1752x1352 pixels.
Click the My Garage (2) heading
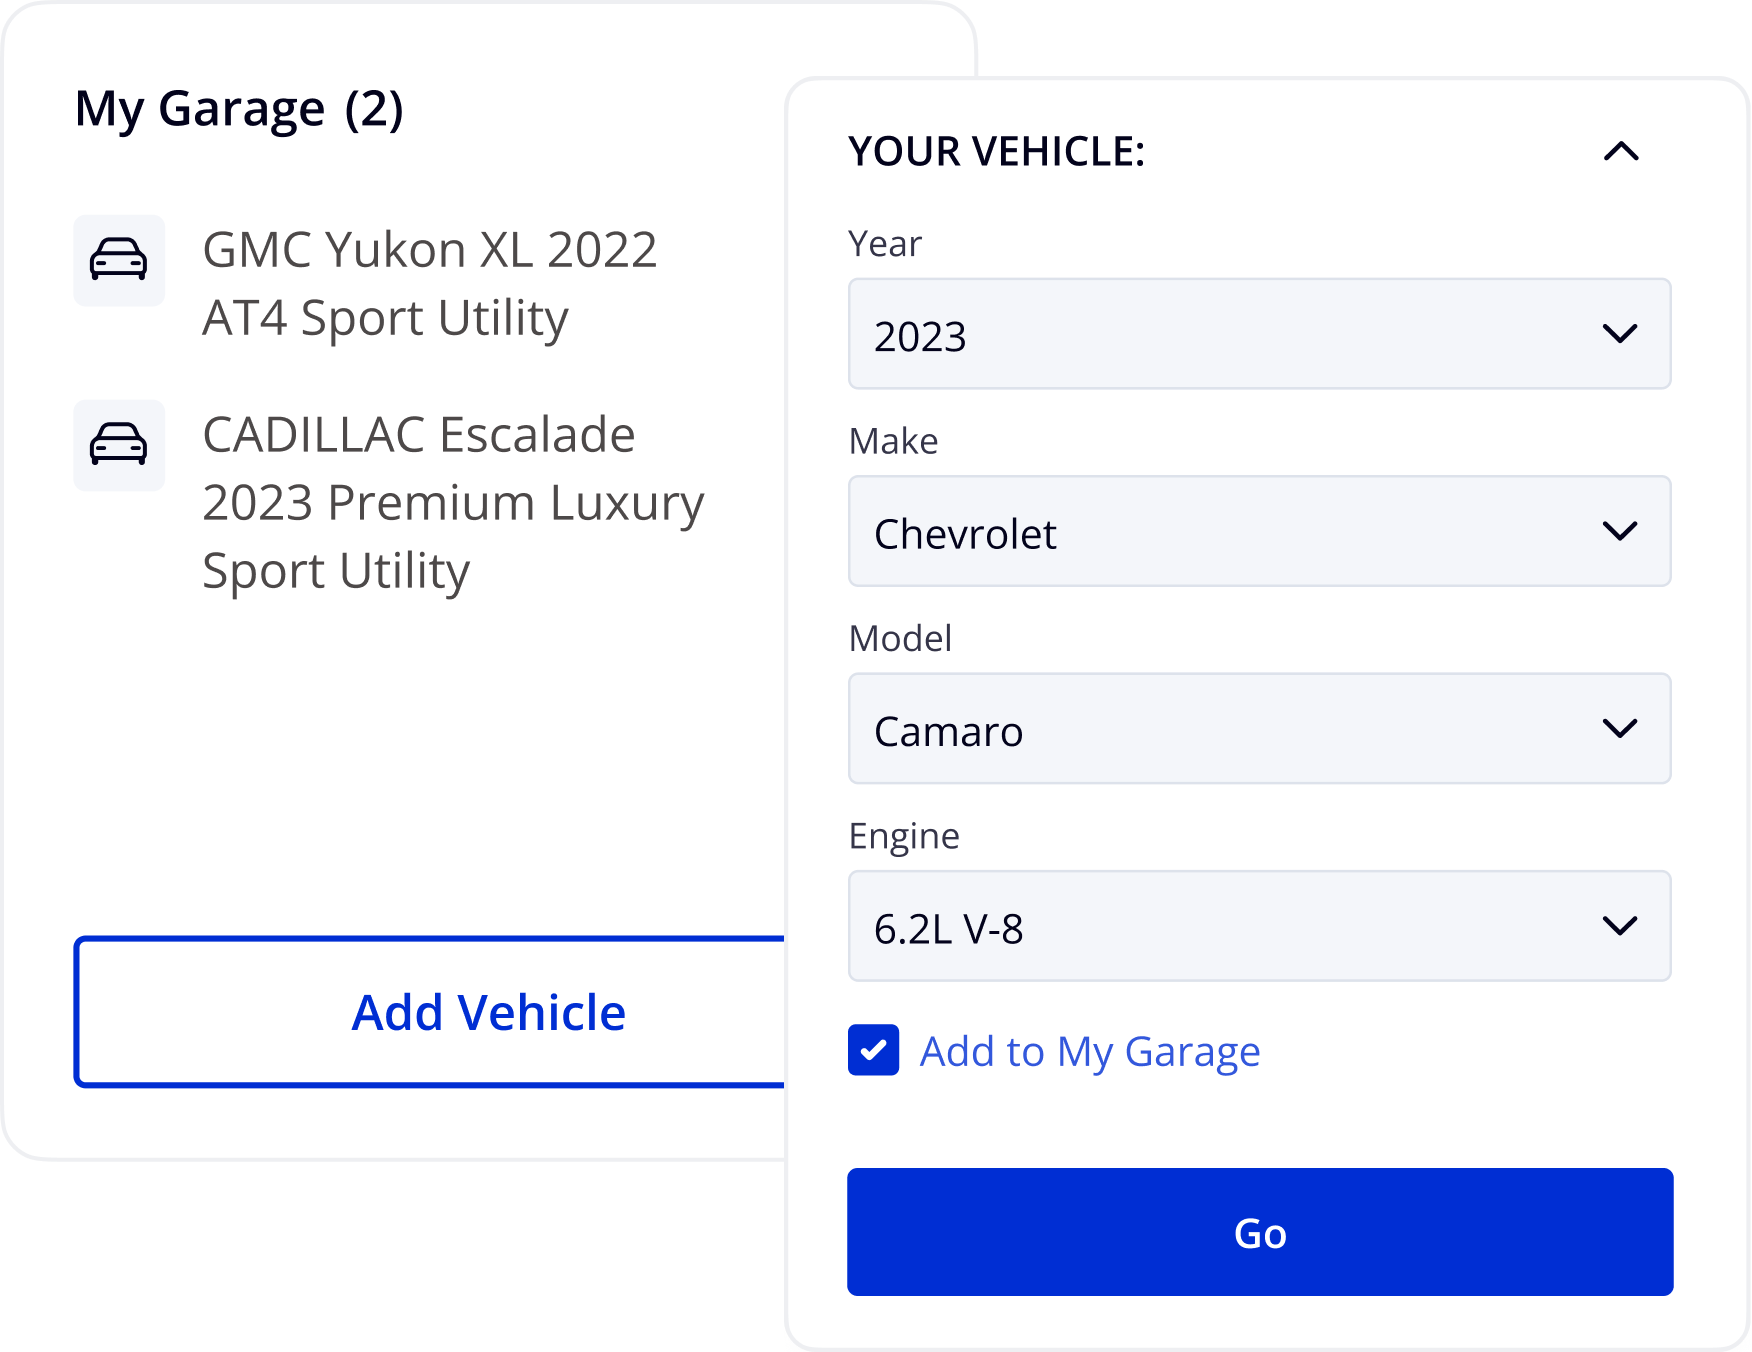coord(239,109)
